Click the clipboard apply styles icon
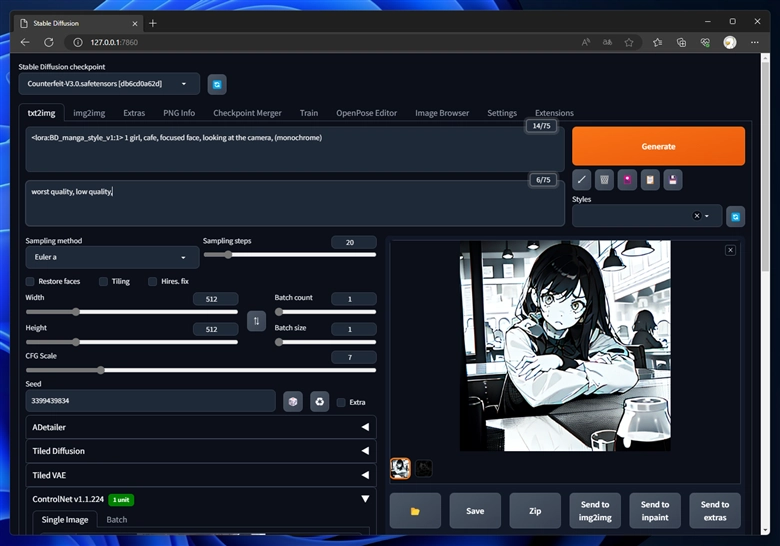The height and width of the screenshot is (546, 780). [650, 180]
